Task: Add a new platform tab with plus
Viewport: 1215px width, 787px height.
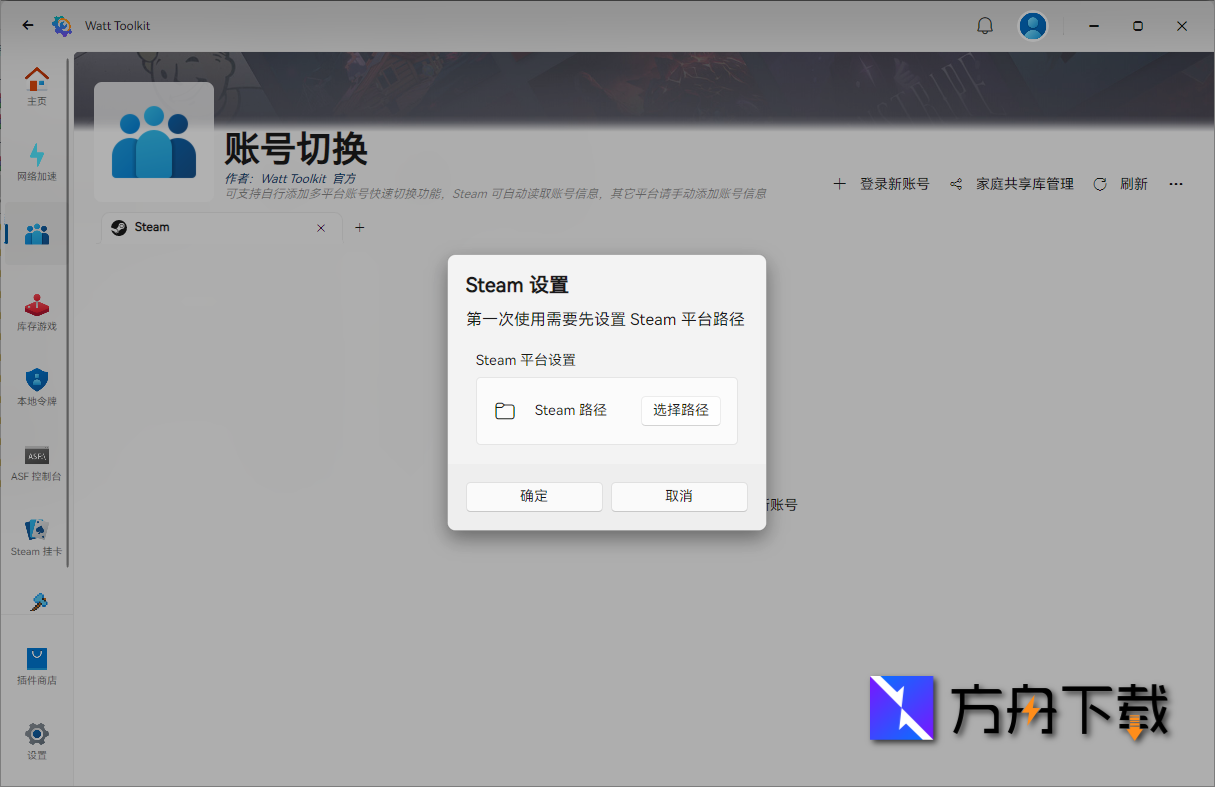Action: (x=359, y=228)
